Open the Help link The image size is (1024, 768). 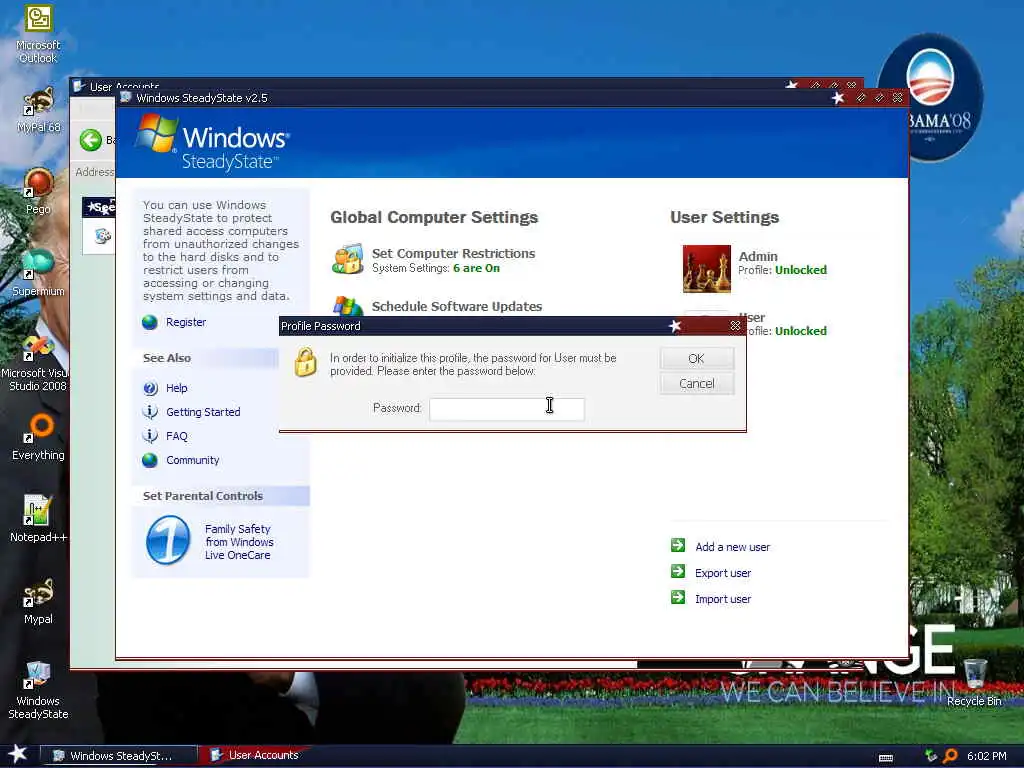pyautogui.click(x=176, y=388)
